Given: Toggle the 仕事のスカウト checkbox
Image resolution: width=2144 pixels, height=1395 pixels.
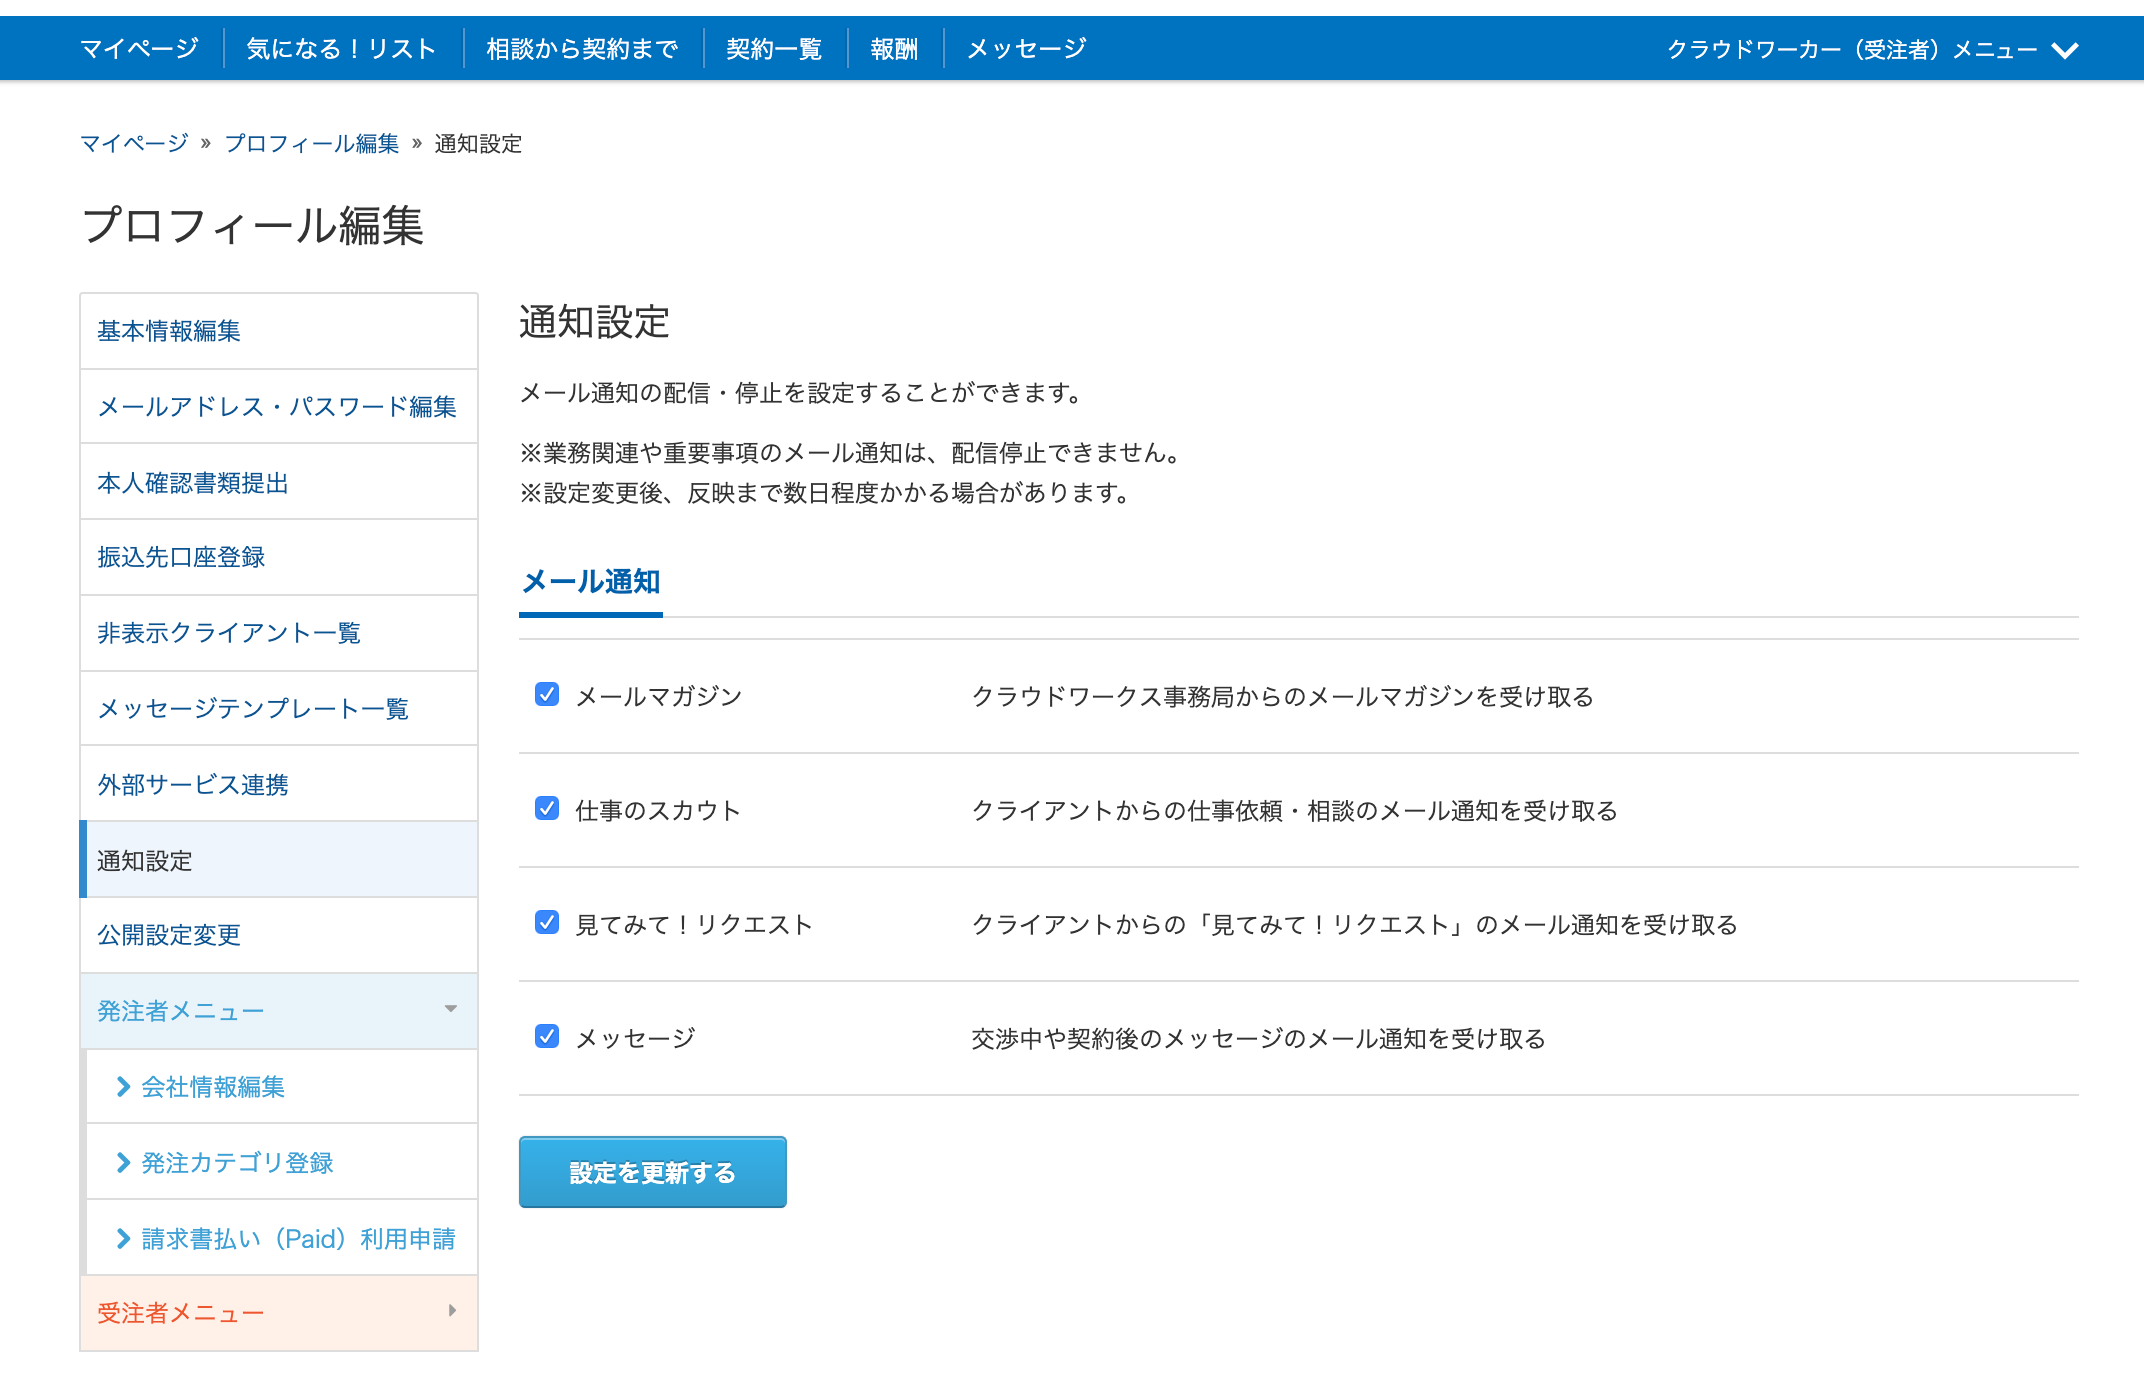Looking at the screenshot, I should point(547,809).
